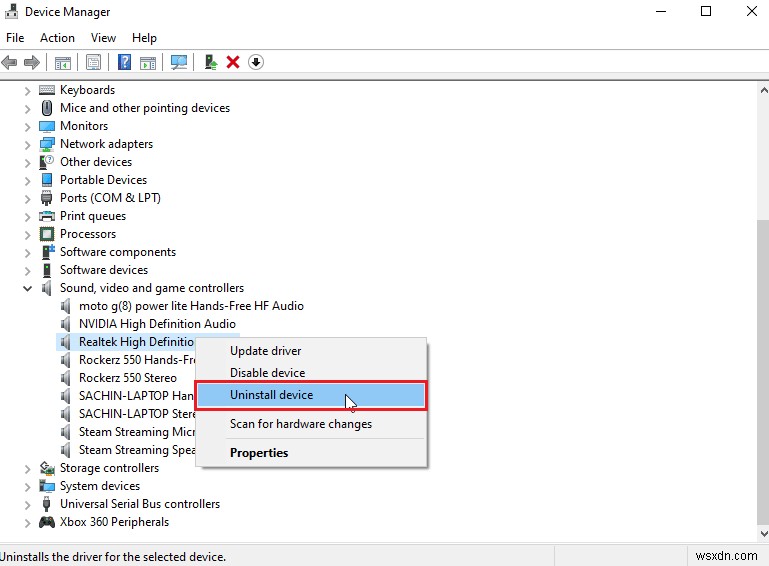Image resolution: width=769 pixels, height=566 pixels.
Task: Expand the System devices node
Action: coord(27,487)
